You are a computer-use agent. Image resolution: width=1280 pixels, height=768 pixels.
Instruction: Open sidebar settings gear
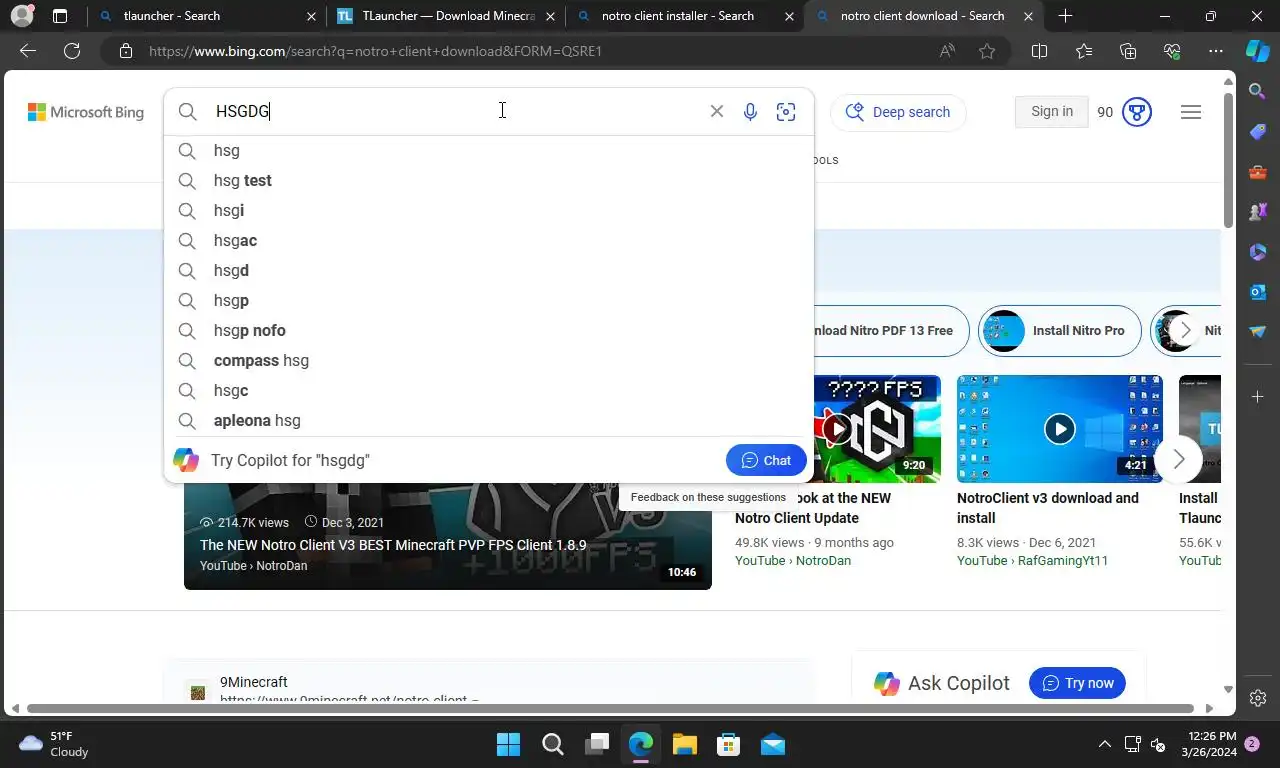click(1258, 698)
